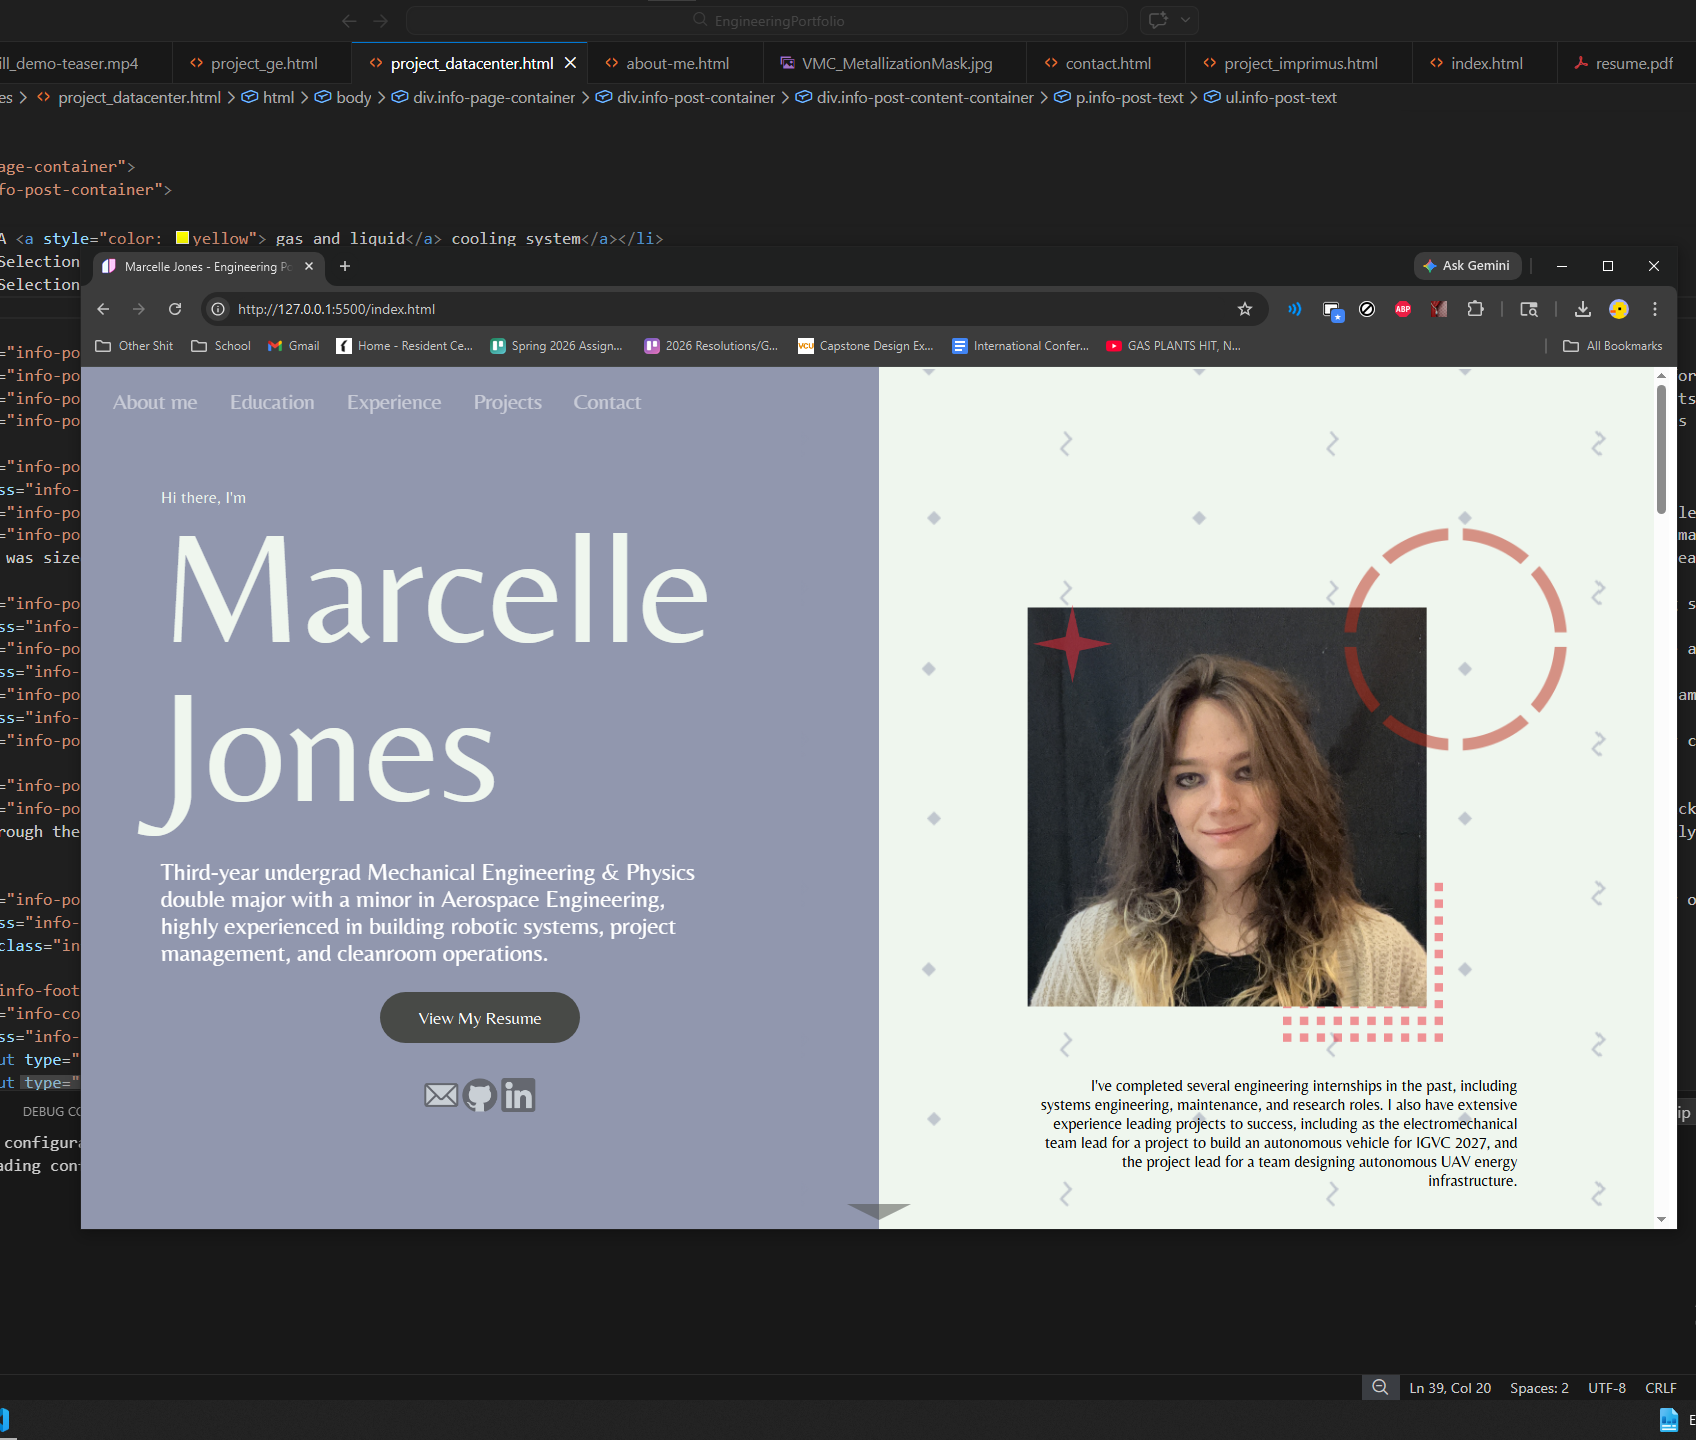
Task: Click the Chrome profile duck avatar
Action: click(x=1618, y=309)
